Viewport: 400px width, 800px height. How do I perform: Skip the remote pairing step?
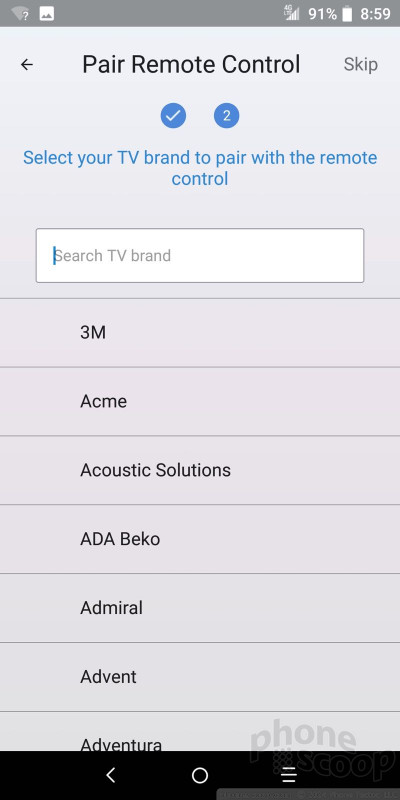361,65
